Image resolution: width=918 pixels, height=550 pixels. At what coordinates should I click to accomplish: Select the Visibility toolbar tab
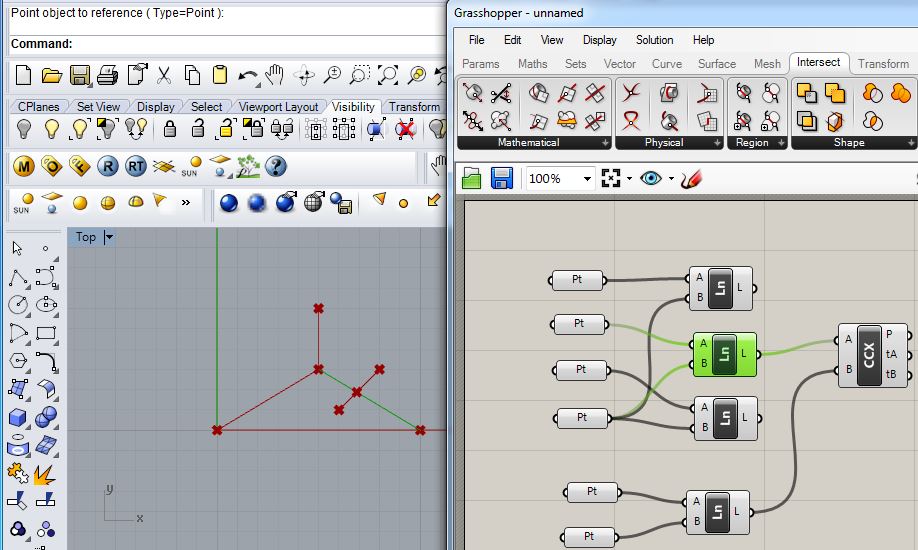[x=353, y=107]
